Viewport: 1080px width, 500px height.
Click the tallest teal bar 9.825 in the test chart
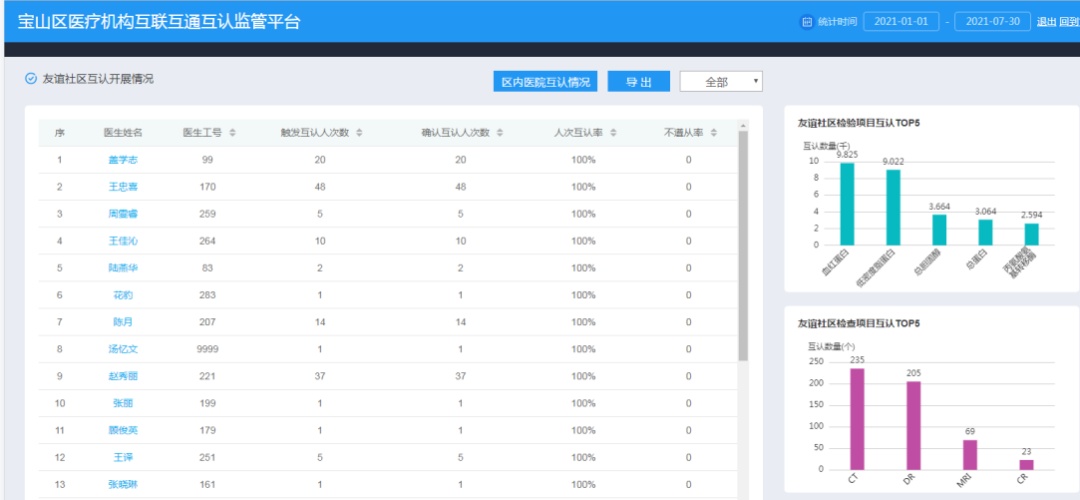tap(847, 203)
